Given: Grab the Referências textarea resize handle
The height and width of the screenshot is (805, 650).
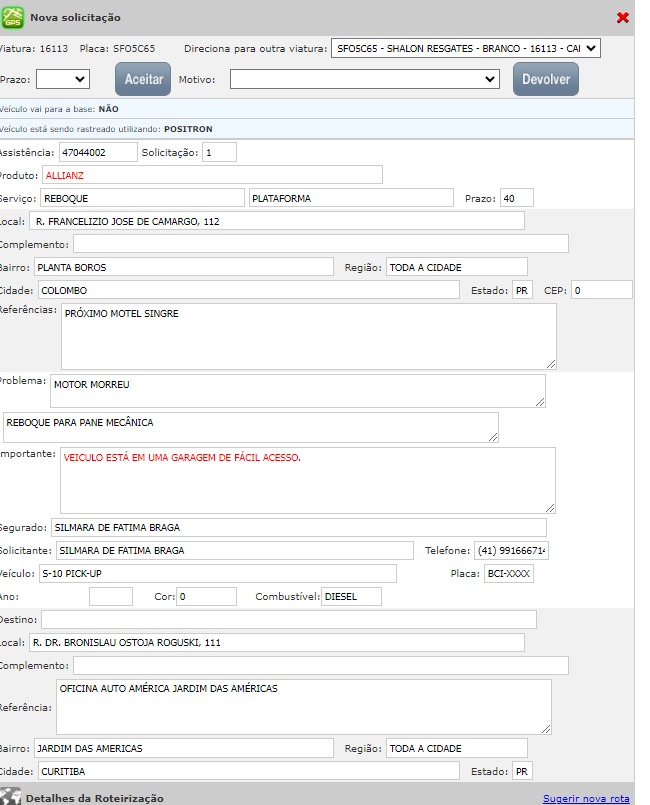Looking at the screenshot, I should tap(551, 364).
